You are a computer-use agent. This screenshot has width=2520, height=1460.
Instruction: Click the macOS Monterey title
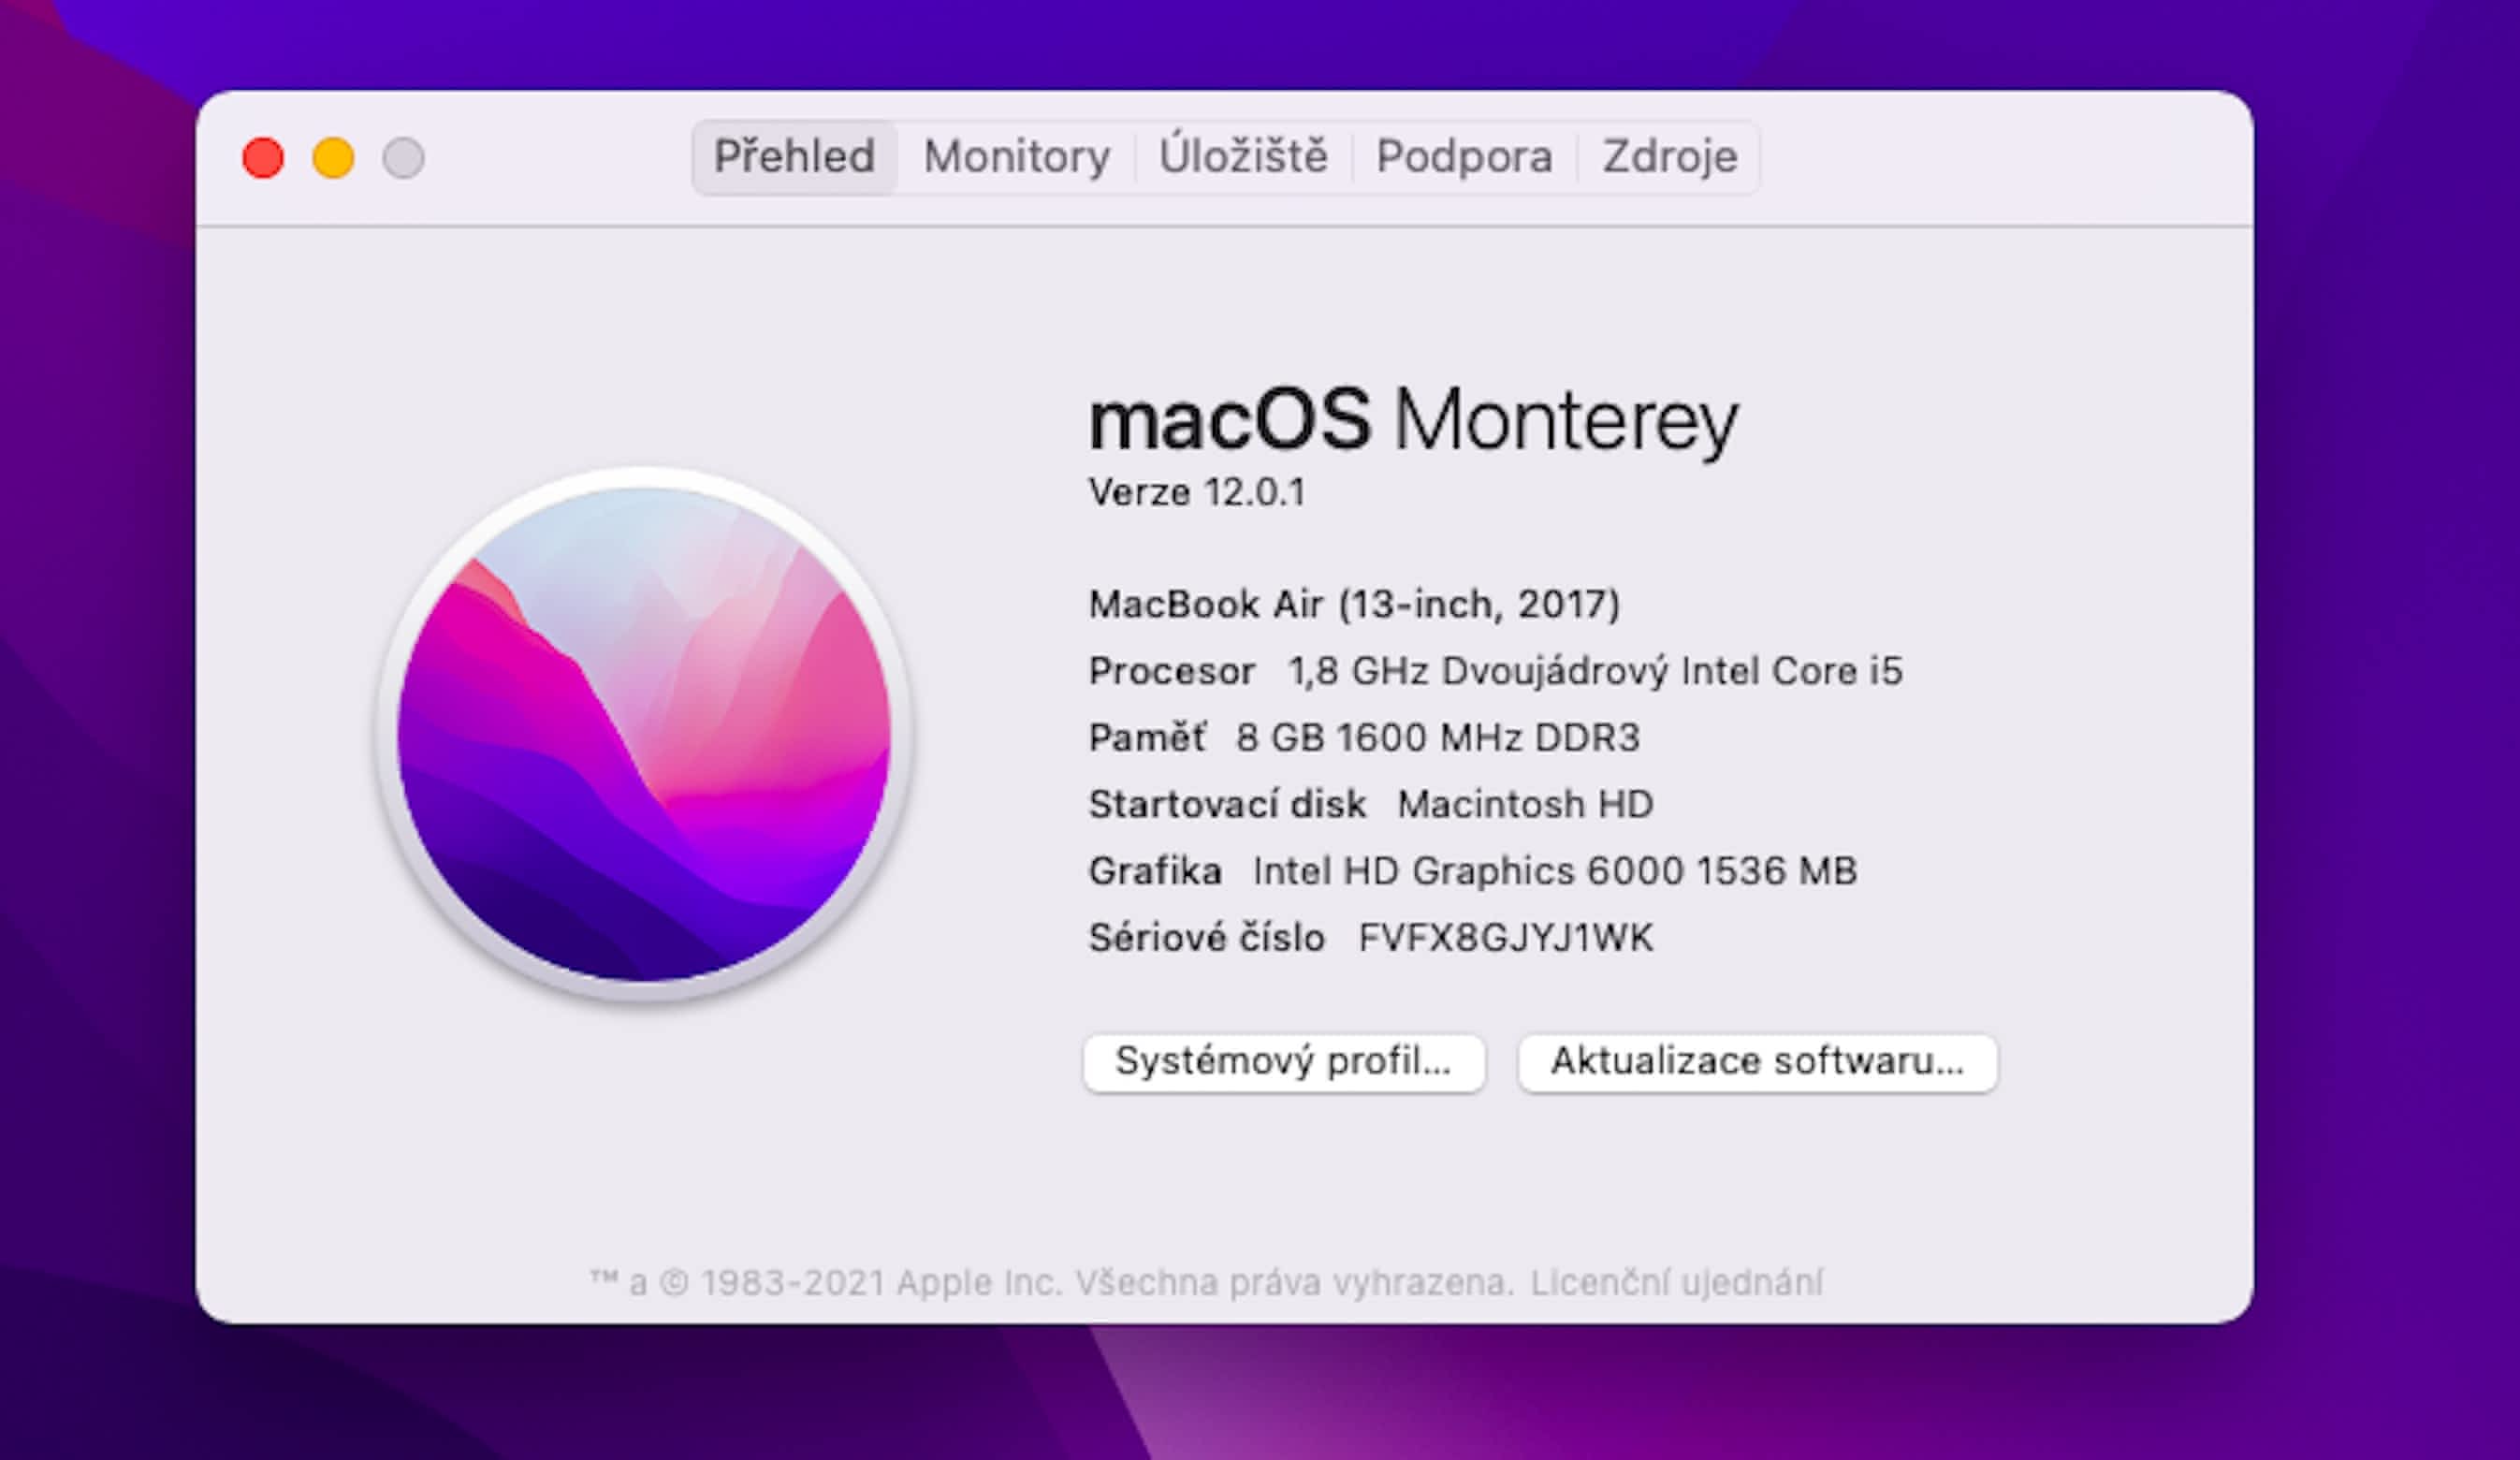[1412, 420]
